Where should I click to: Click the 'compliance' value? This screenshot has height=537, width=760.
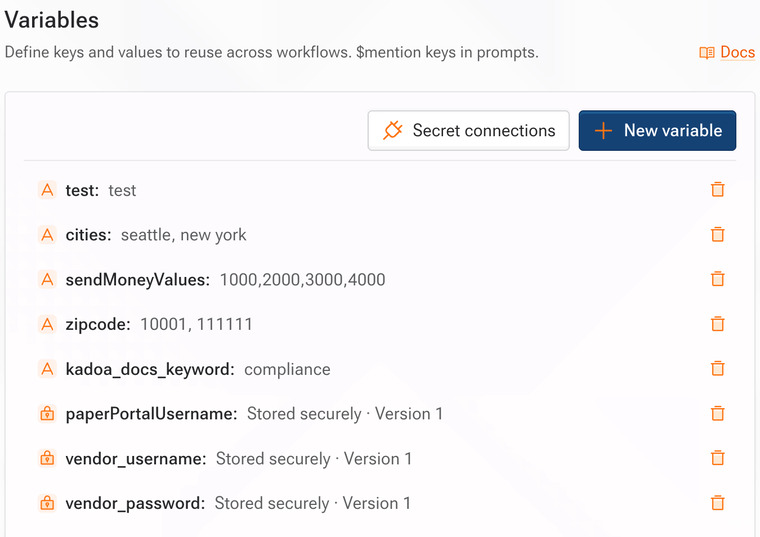(x=287, y=369)
